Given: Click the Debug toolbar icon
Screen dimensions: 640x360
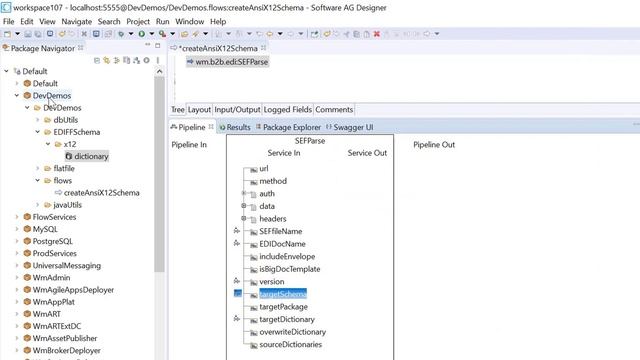Looking at the screenshot, I should [x=121, y=34].
